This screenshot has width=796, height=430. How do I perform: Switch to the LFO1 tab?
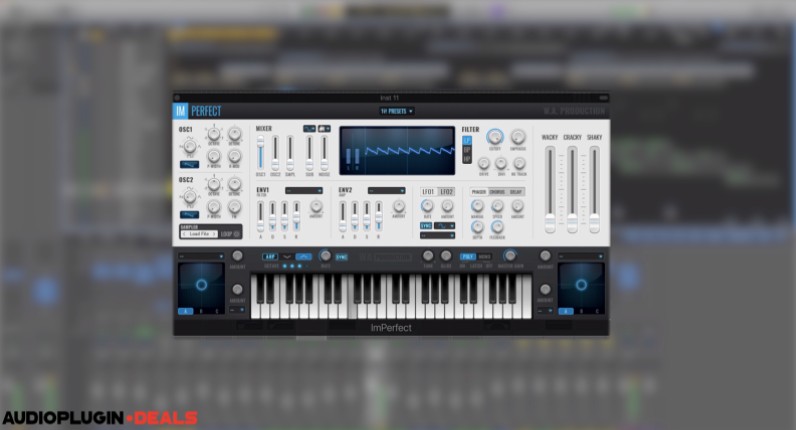[x=428, y=191]
